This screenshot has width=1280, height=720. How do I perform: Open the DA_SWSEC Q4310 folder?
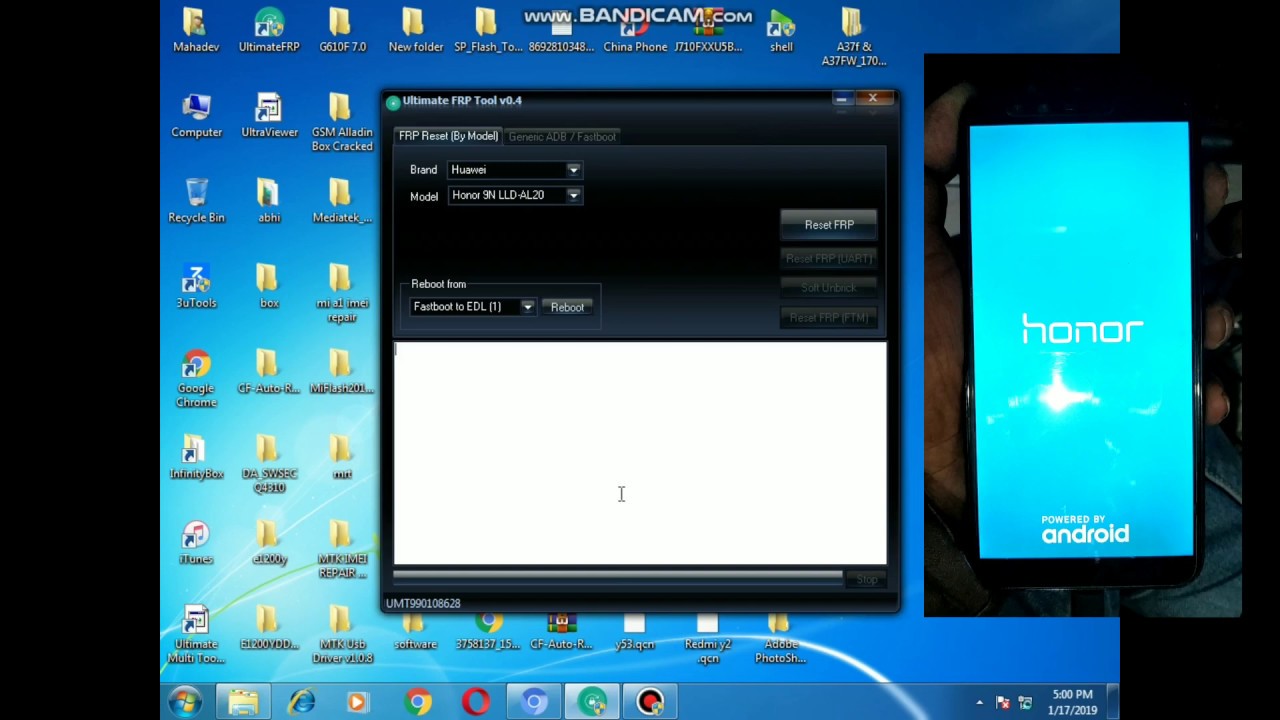[269, 464]
